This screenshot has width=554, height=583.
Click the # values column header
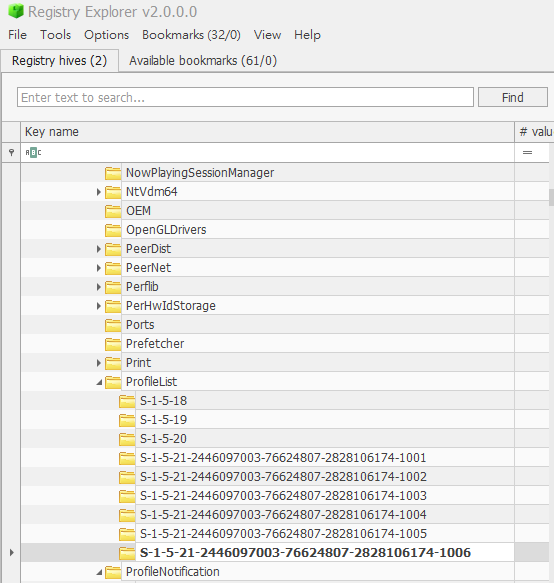pos(534,132)
